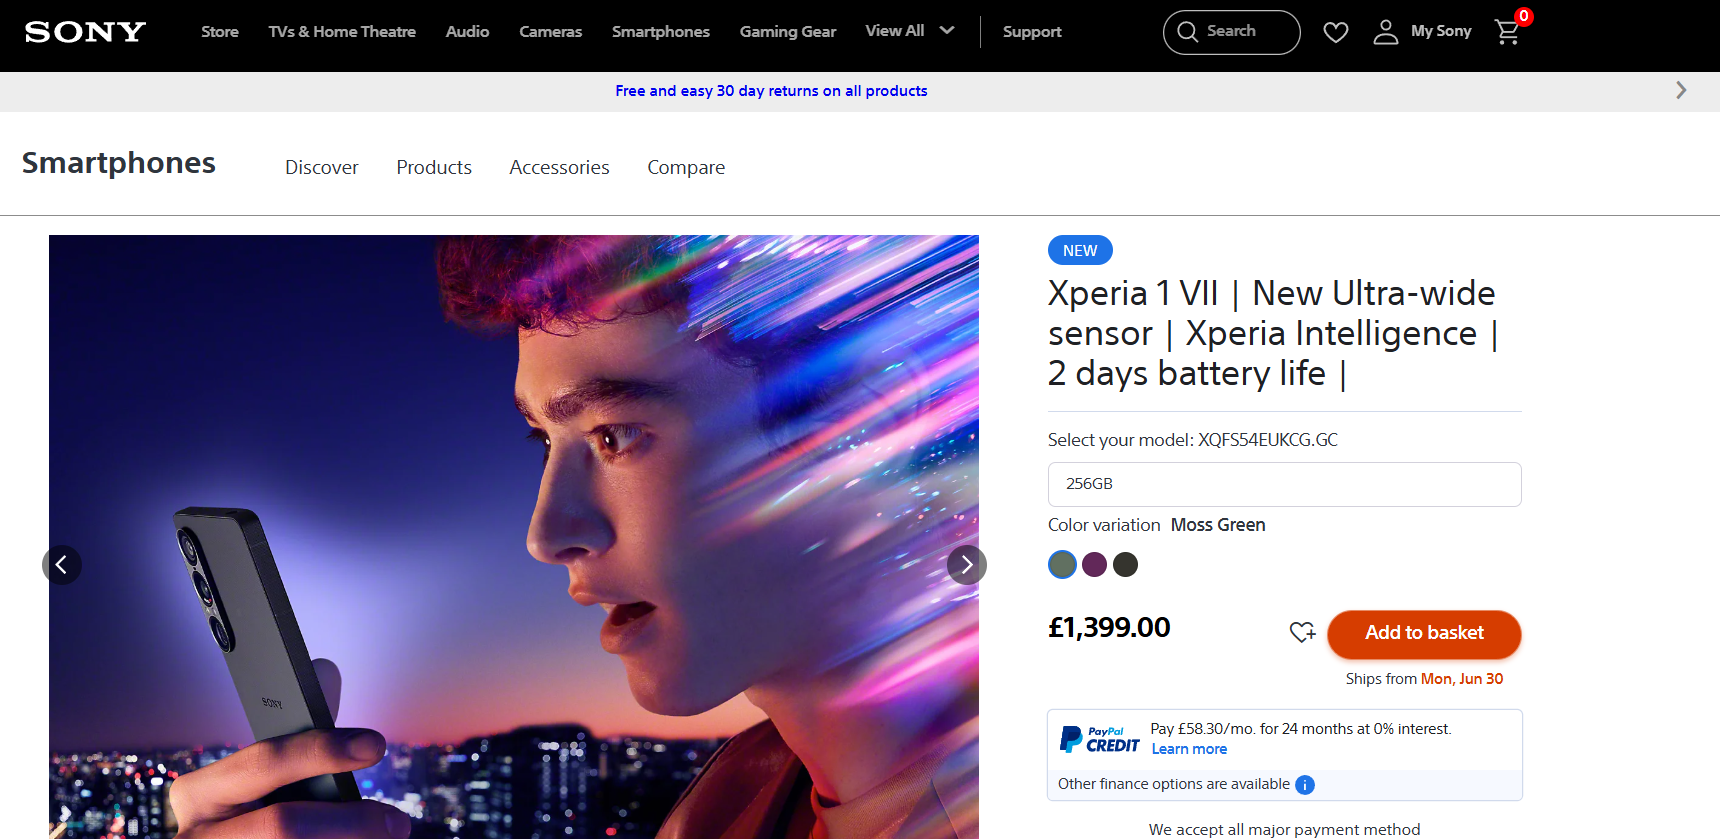Open the Cameras menu
This screenshot has height=839, width=1720.
point(550,32)
